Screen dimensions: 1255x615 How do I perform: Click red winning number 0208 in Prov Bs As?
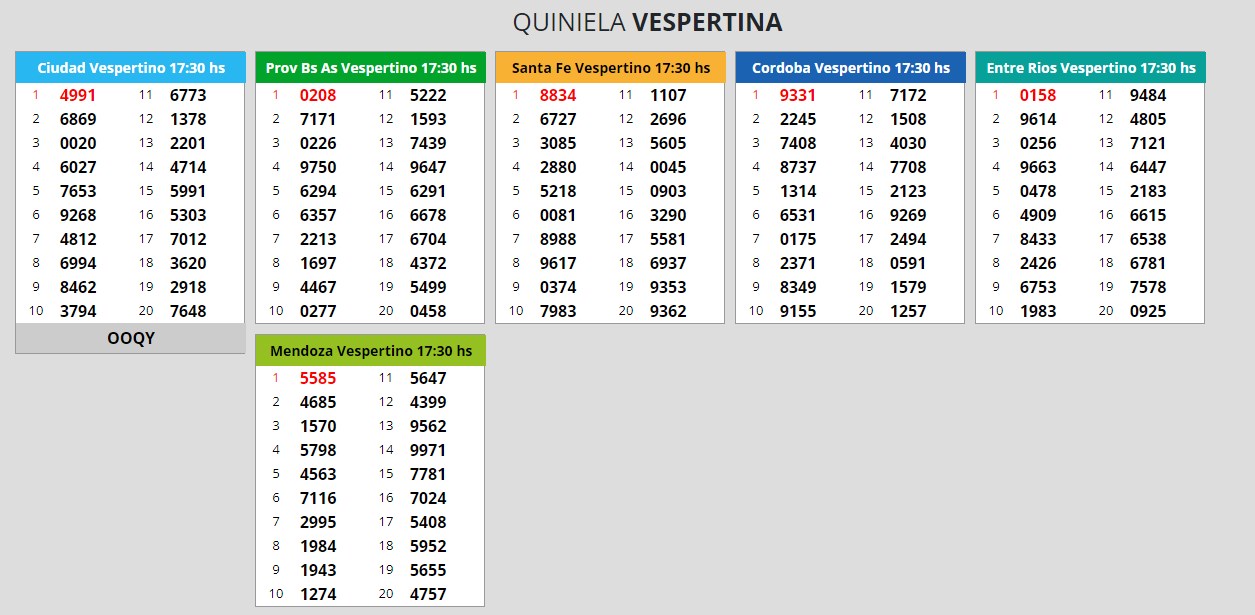[x=318, y=96]
